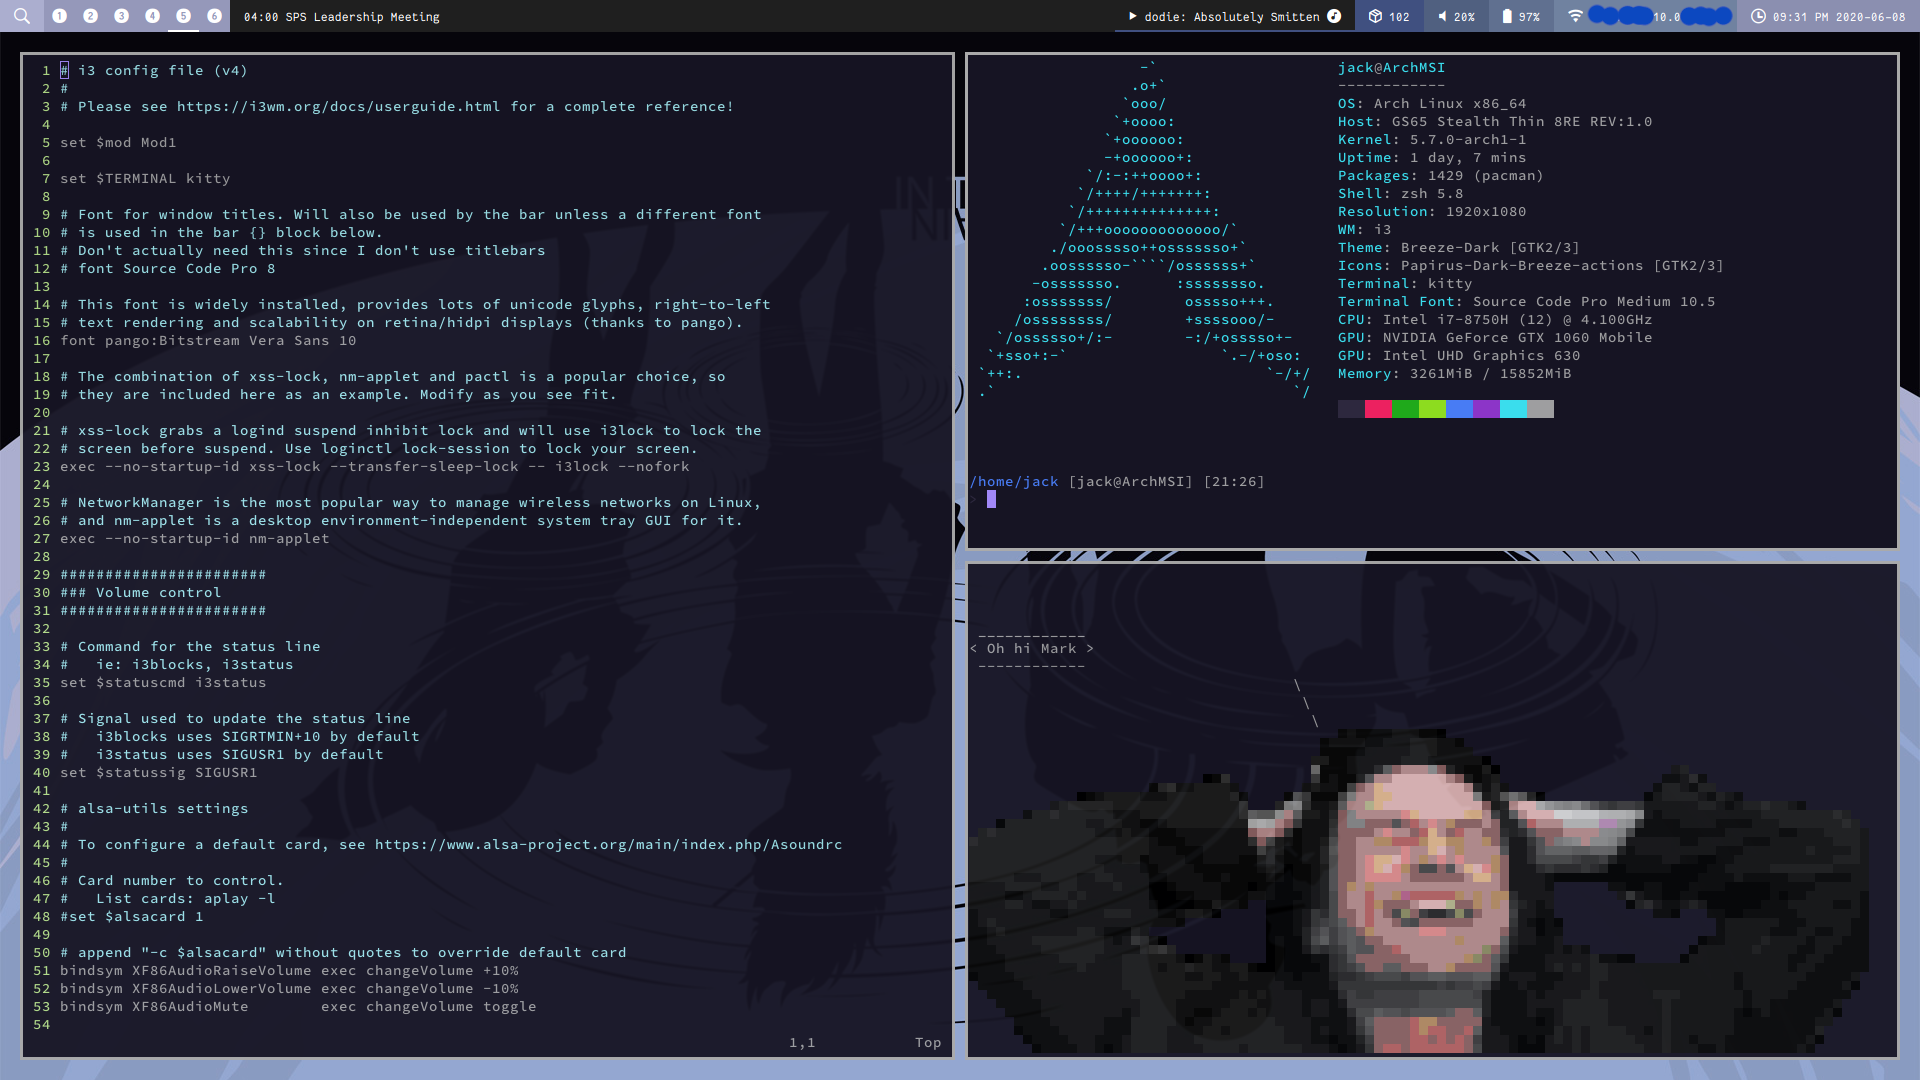Switch to workspace 1
Screen dimensions: 1920x1080
point(60,16)
